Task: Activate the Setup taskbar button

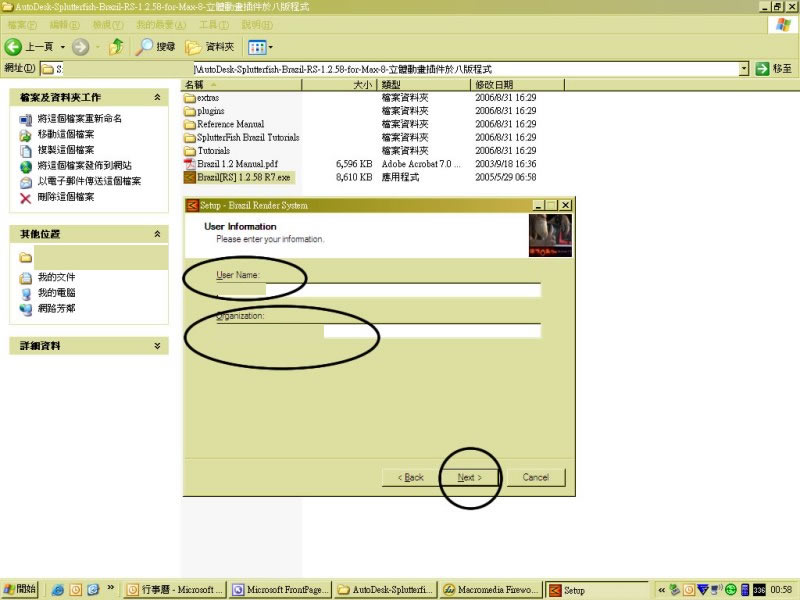Action: tap(596, 590)
